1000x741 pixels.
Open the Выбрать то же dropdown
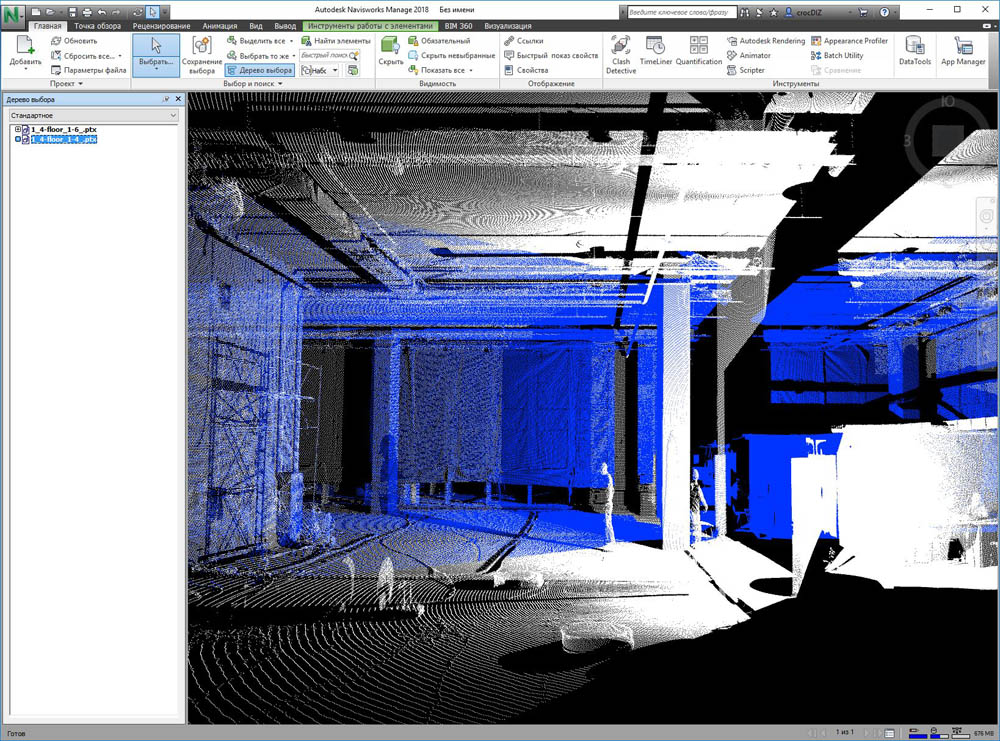pyautogui.click(x=261, y=55)
